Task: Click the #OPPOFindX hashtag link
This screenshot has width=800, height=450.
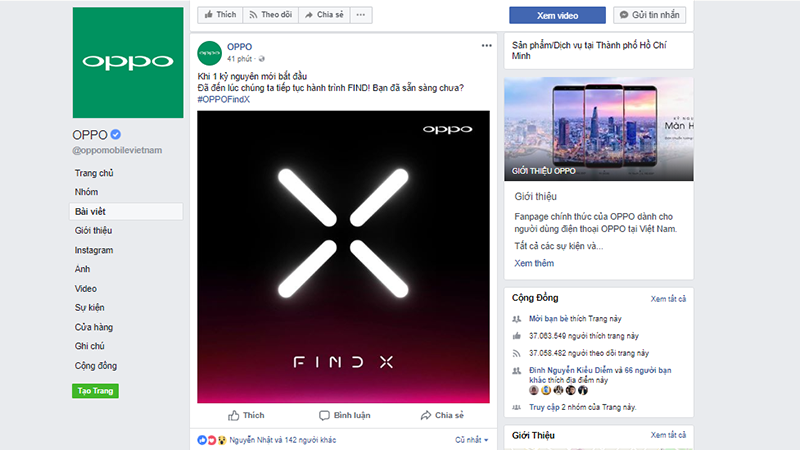Action: (225, 99)
